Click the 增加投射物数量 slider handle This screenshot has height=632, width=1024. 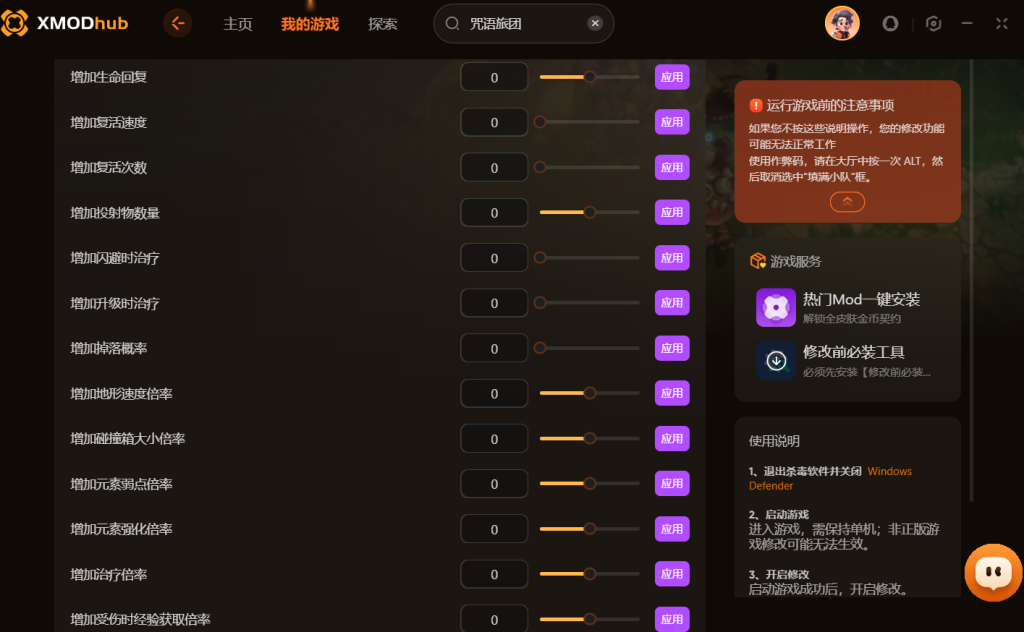point(590,212)
